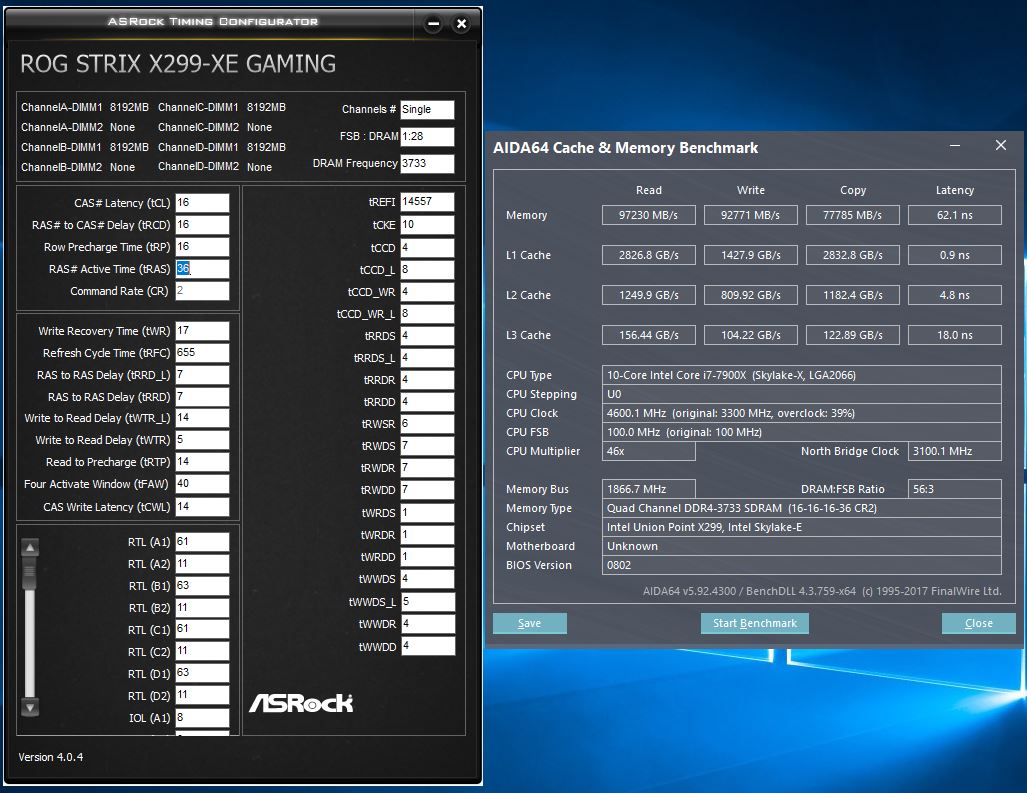Click the tREFI value field
This screenshot has width=1027, height=793.
(x=427, y=202)
